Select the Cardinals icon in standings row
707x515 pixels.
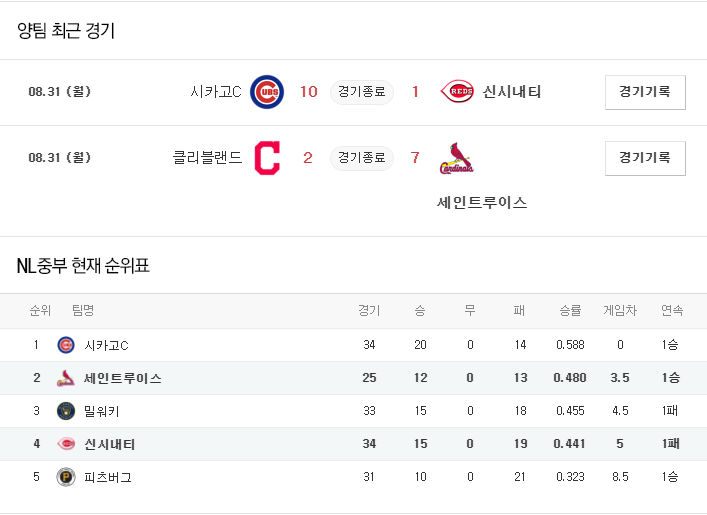tap(66, 378)
